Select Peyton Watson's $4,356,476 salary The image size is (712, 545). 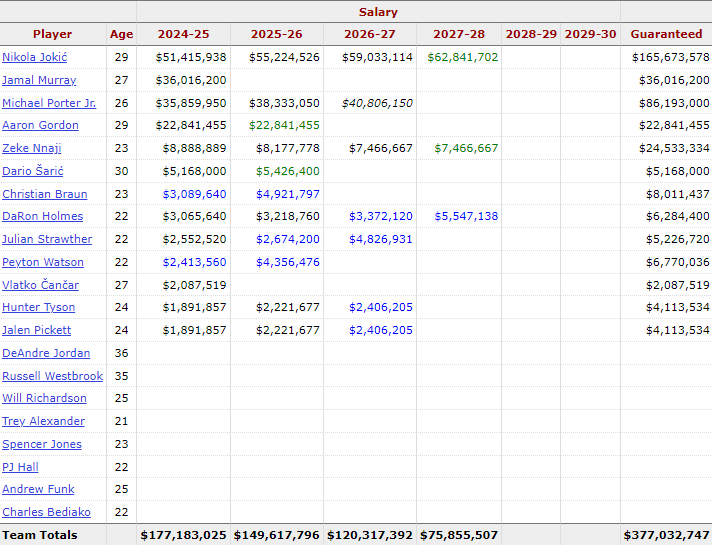[x=288, y=263]
